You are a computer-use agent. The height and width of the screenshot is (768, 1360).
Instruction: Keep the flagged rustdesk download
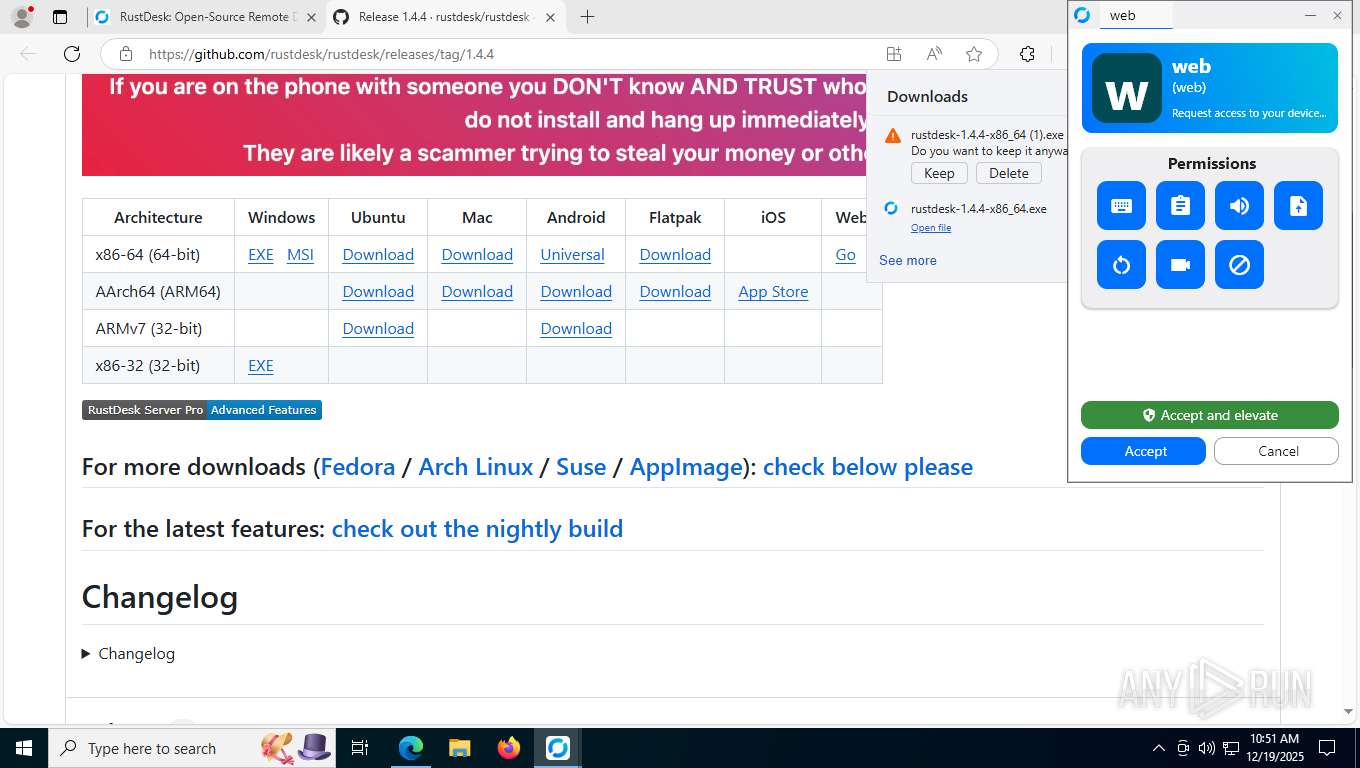click(x=939, y=173)
